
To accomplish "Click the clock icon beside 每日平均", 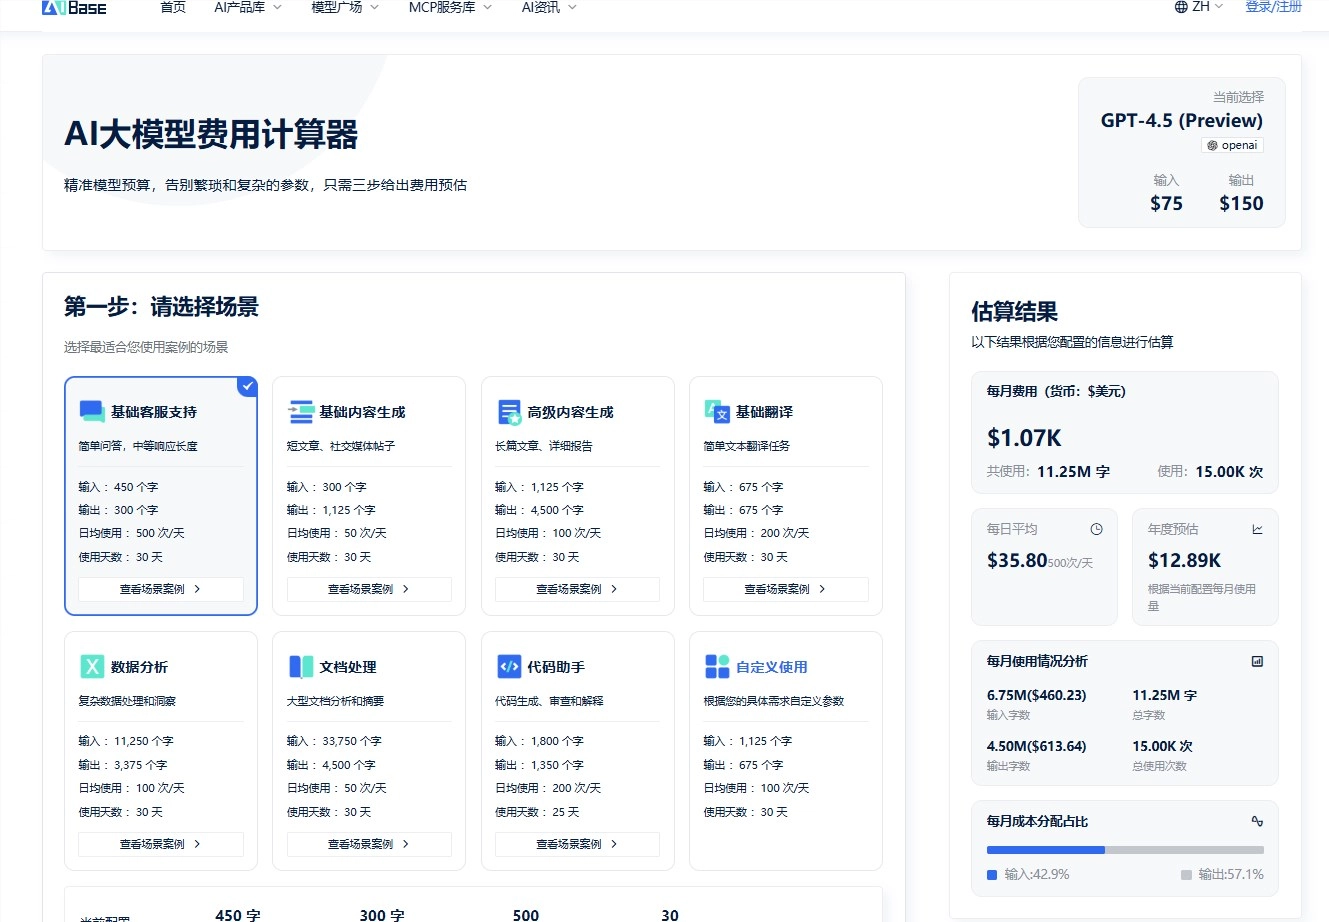I will pyautogui.click(x=1096, y=529).
